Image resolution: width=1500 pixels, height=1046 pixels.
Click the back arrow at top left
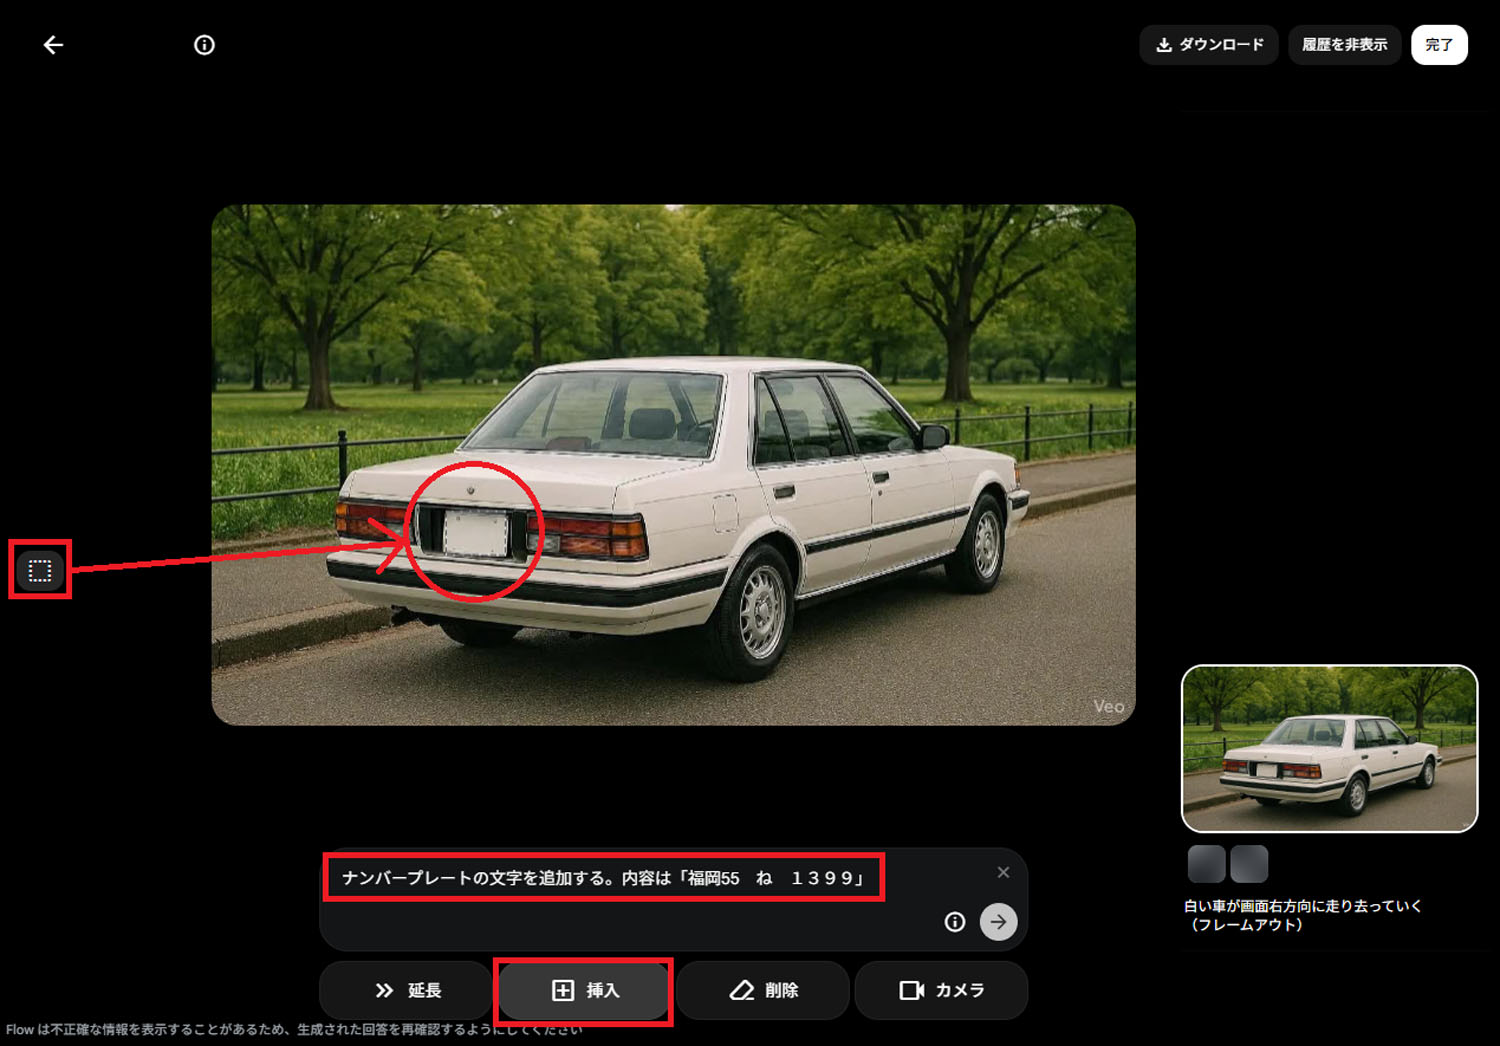tap(53, 44)
